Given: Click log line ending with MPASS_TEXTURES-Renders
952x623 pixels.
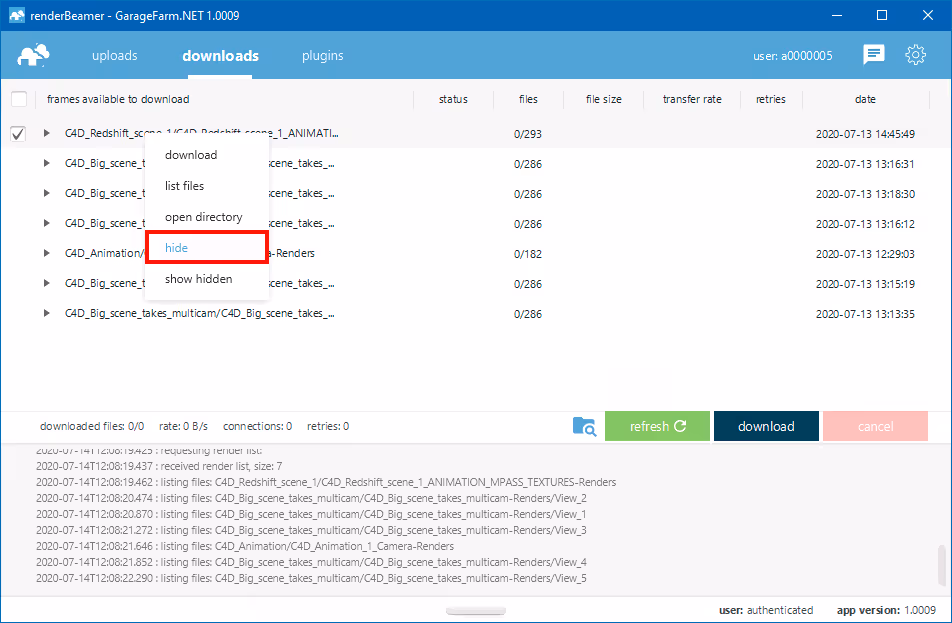Looking at the screenshot, I should [326, 482].
